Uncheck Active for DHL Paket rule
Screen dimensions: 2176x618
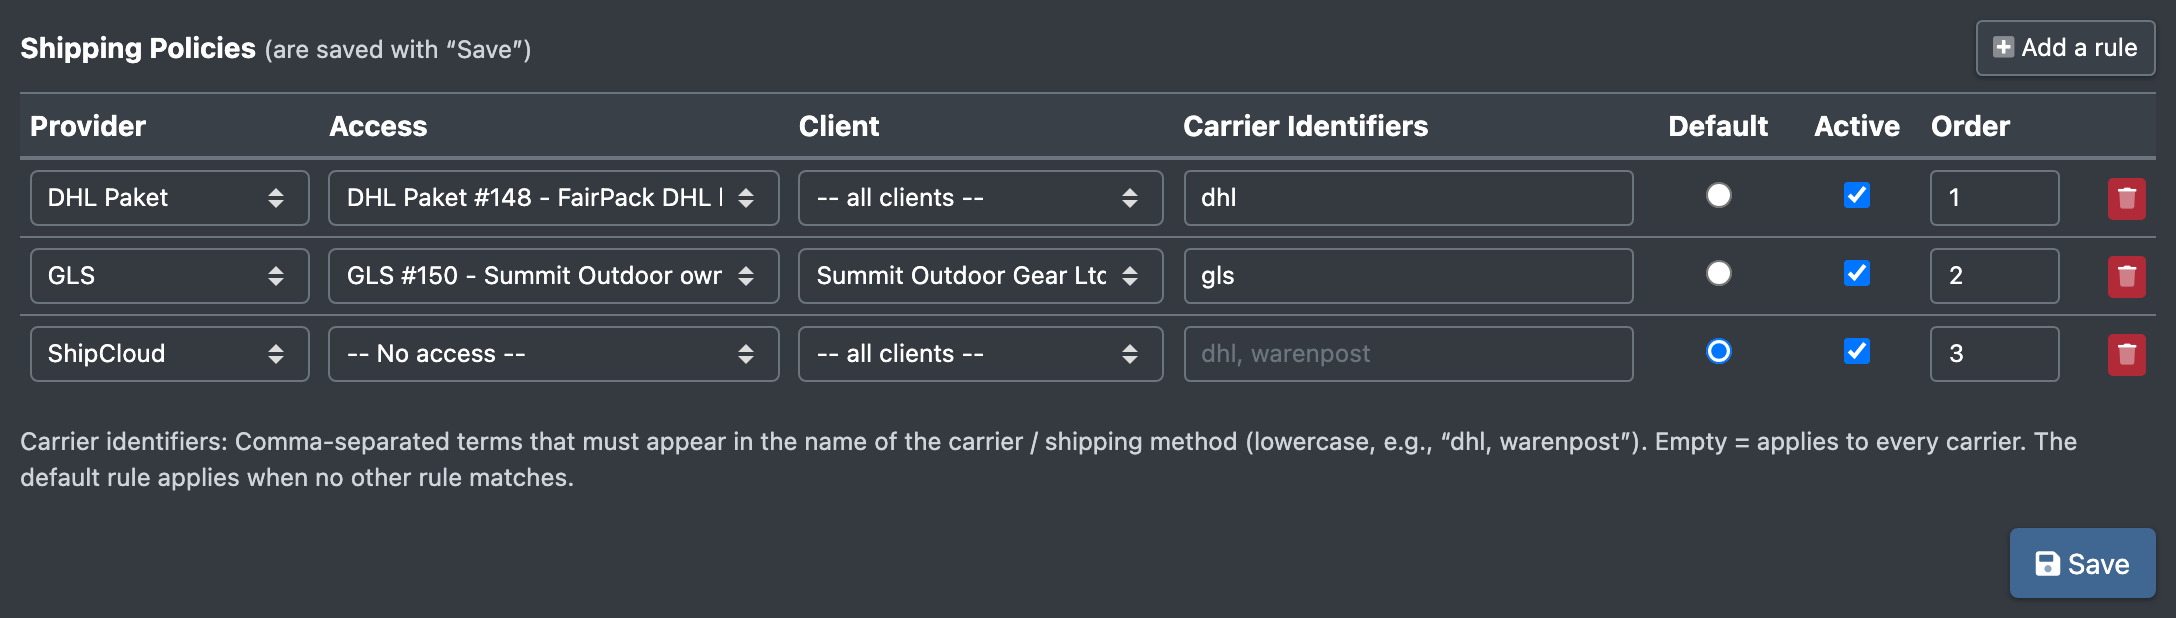click(x=1856, y=195)
